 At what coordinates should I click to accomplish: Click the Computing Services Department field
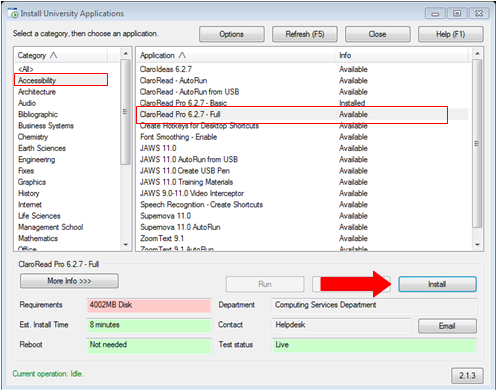coord(374,306)
